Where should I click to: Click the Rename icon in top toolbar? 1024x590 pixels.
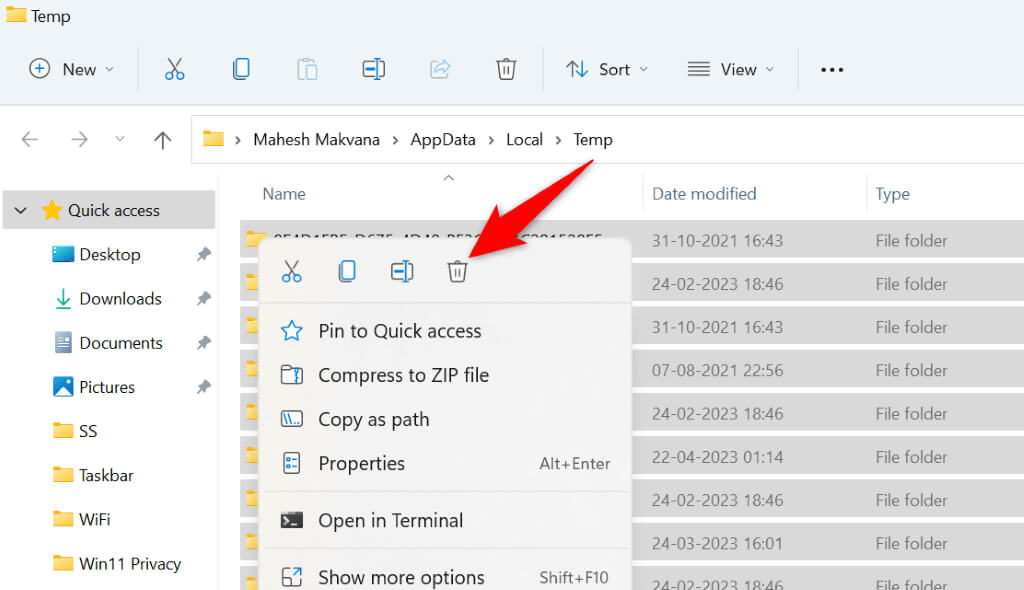coord(374,69)
